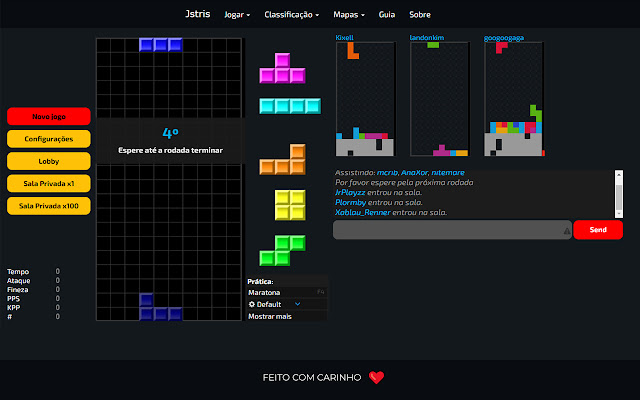Open googoogaga player profile link
640x400 pixels.
click(x=504, y=38)
